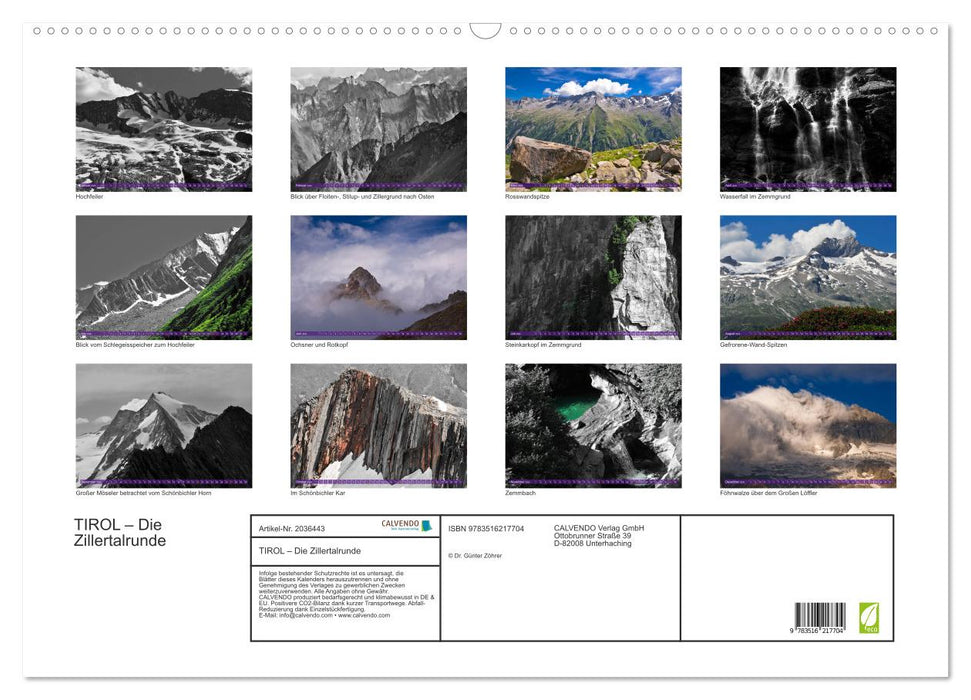Select Föhrwalze über dem Großen Löffler image
This screenshot has height=700, width=971.
click(x=807, y=425)
